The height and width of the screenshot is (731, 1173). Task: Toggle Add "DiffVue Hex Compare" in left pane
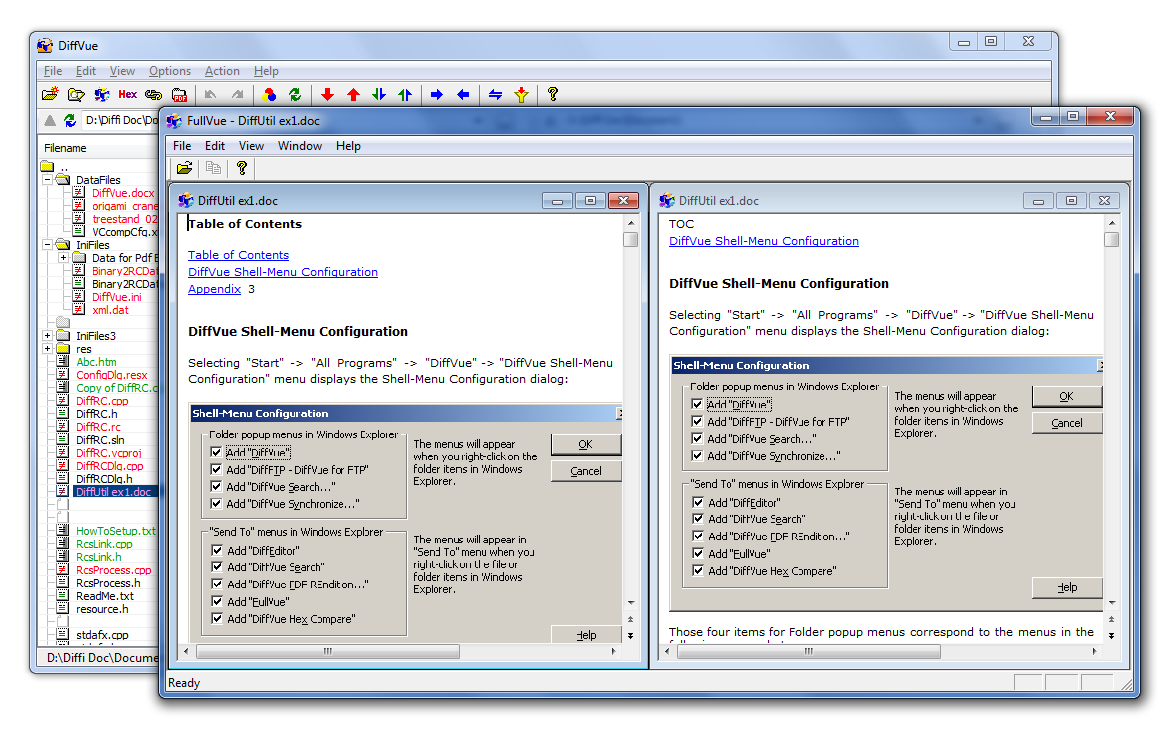pyautogui.click(x=217, y=619)
